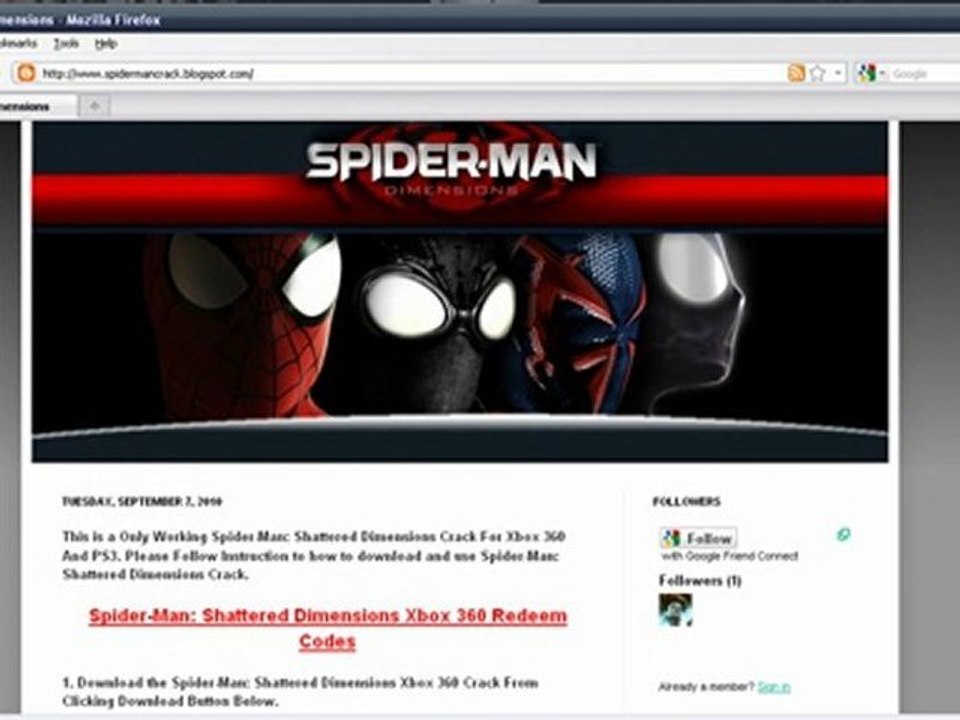The width and height of the screenshot is (960, 720).
Task: Click the Blogger favicon in the address bar
Action: pyautogui.click(x=26, y=73)
